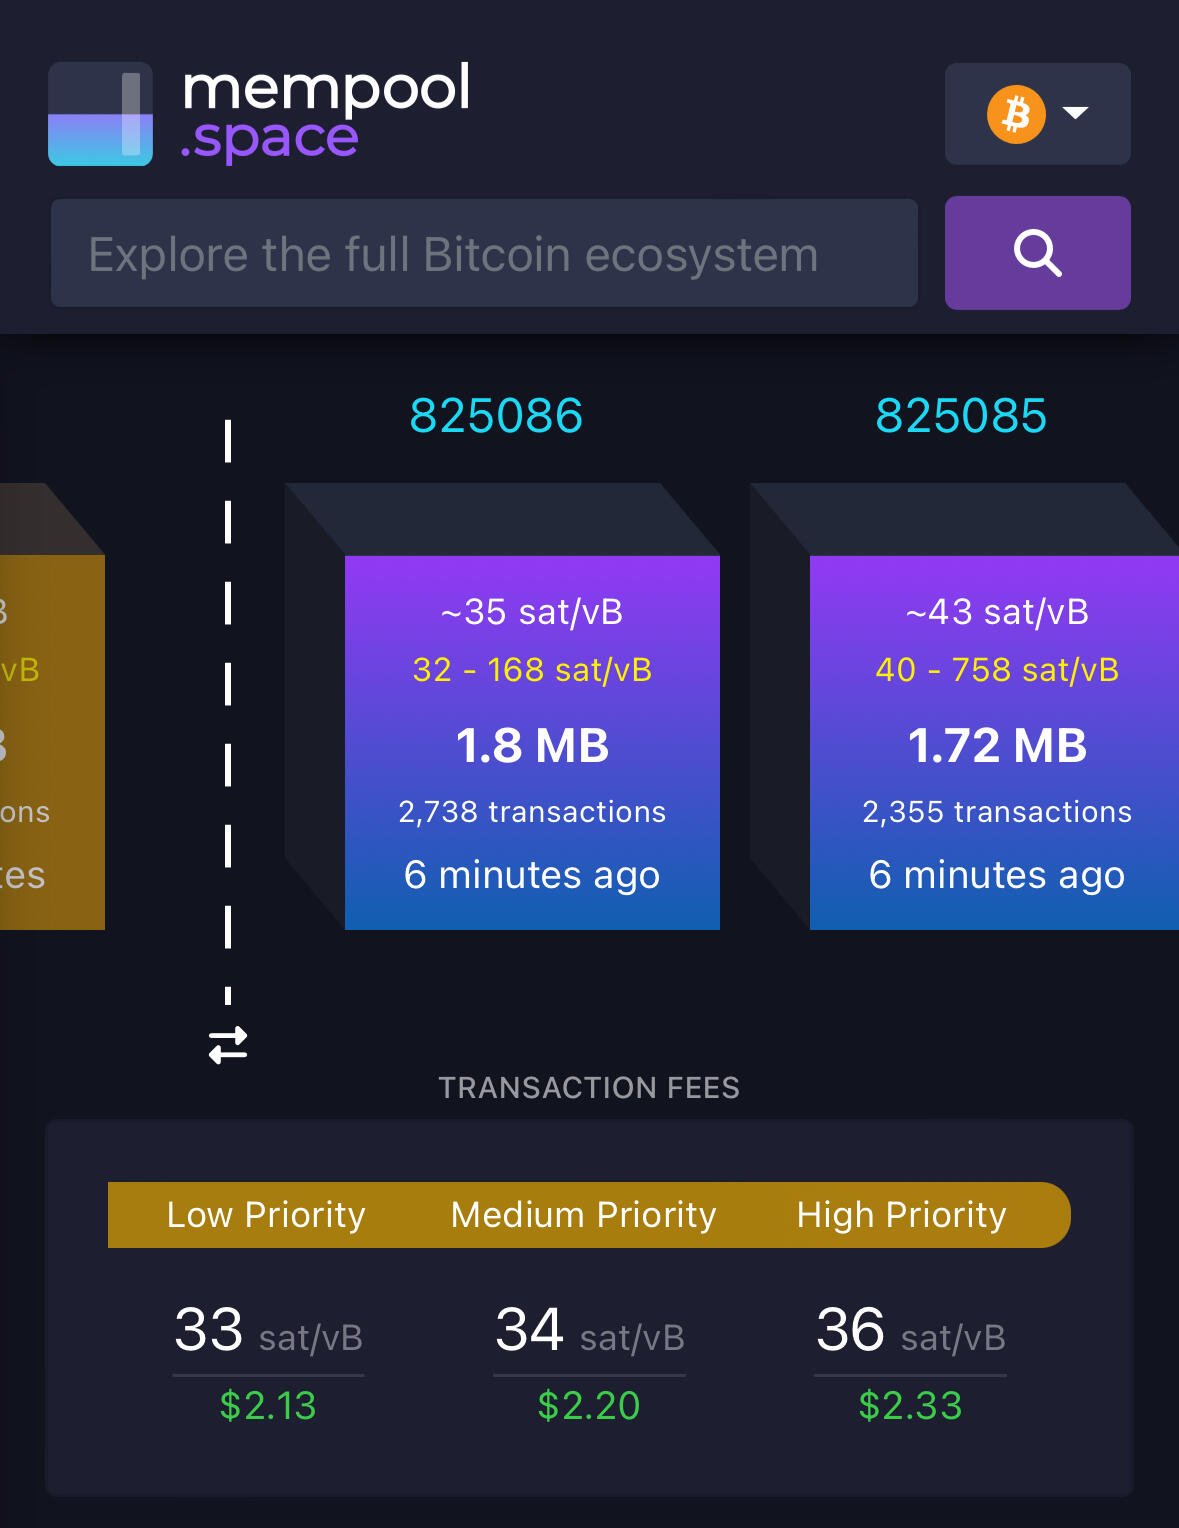The height and width of the screenshot is (1528, 1179).
Task: Click the Low Priority fee label
Action: [266, 1215]
